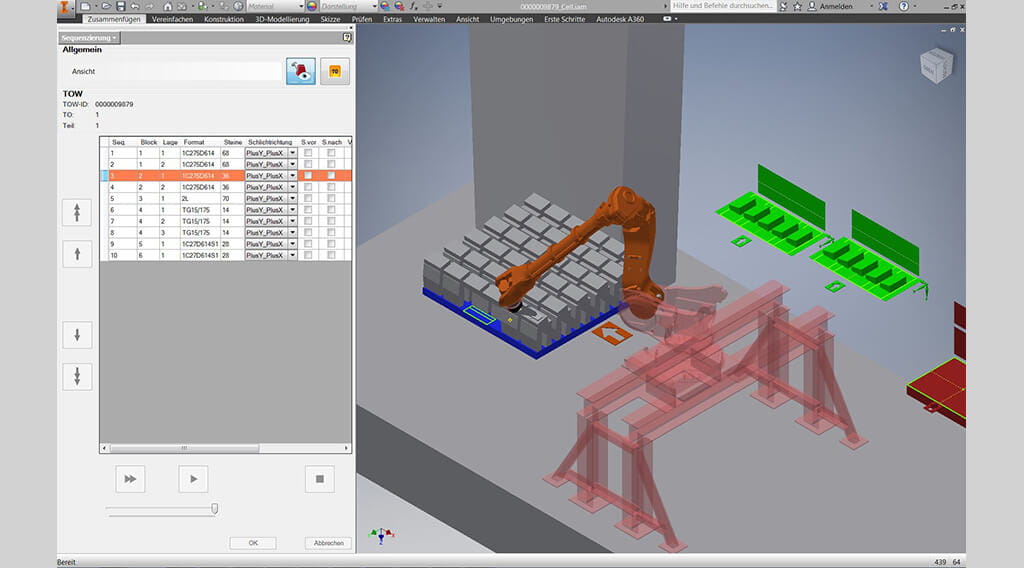The image size is (1024, 568).
Task: Open the Prüfen ribbon tab
Action: point(364,19)
